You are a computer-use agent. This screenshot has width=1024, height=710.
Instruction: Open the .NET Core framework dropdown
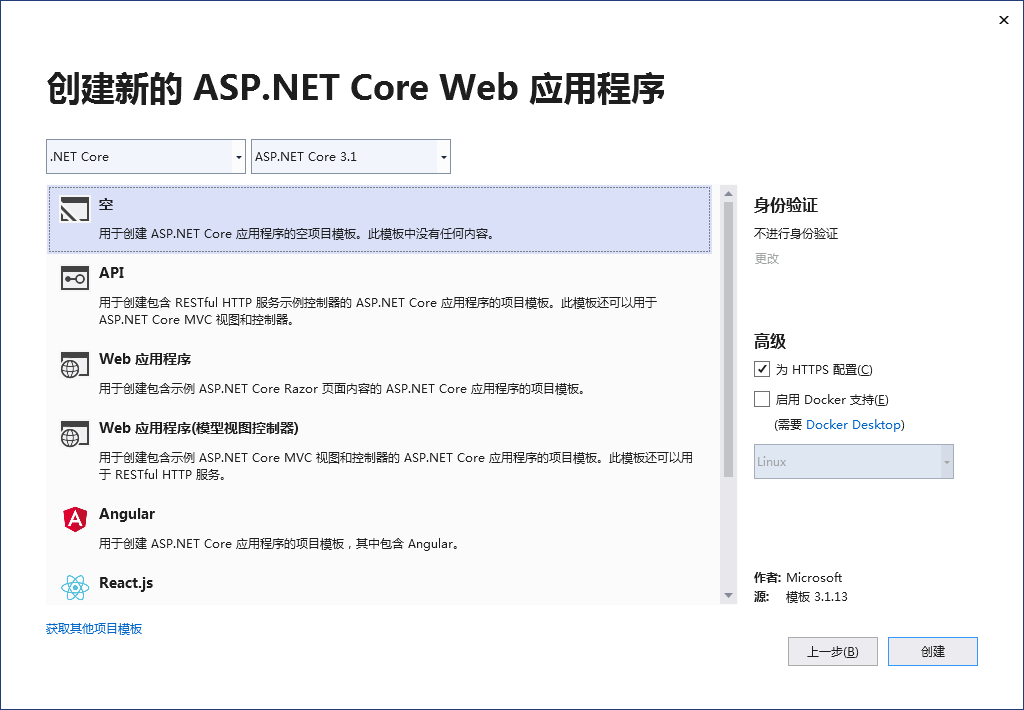tap(146, 157)
